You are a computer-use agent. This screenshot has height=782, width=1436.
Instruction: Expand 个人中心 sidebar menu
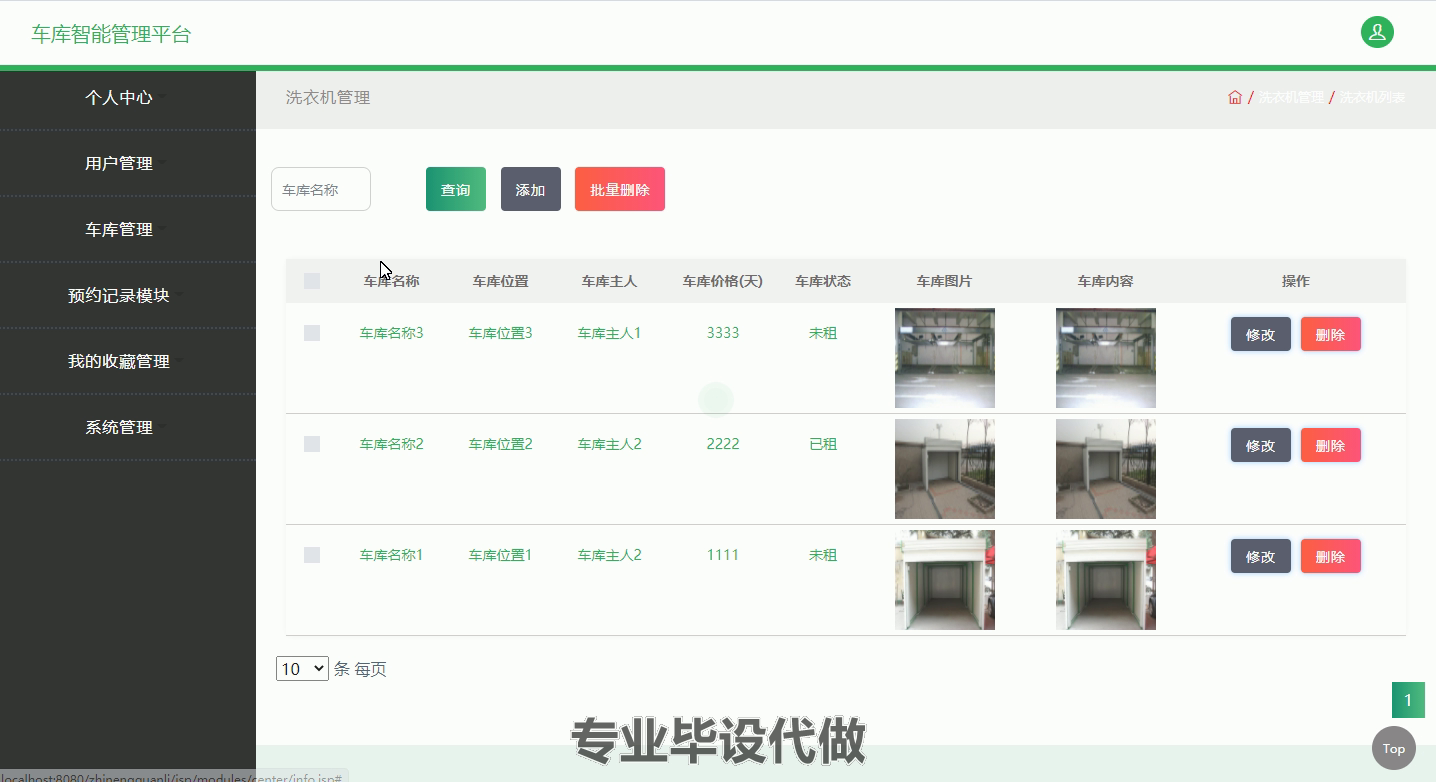128,98
